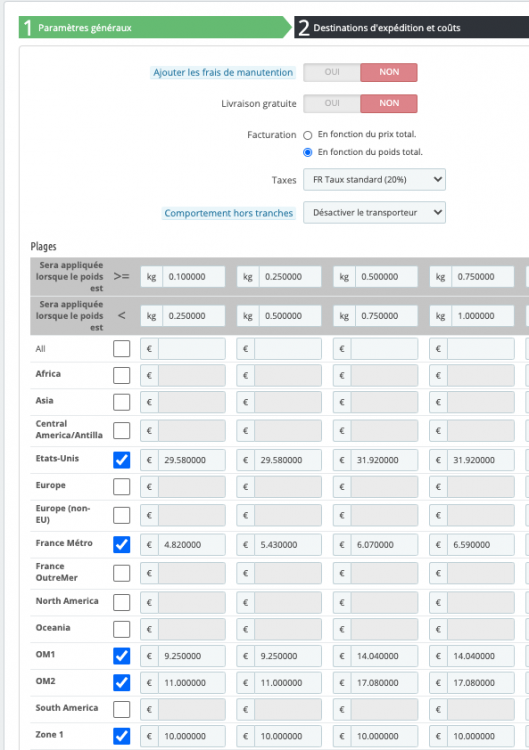Edit Zone 1 price 10.000000 in second range
The width and height of the screenshot is (529, 750).
click(288, 737)
